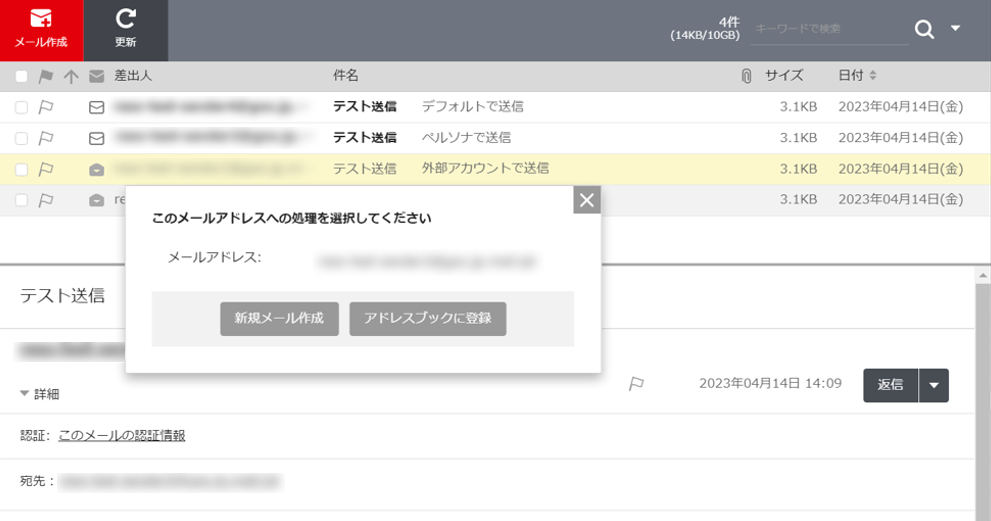Image resolution: width=991 pixels, height=521 pixels.
Task: Click the 返信 reply button
Action: pyautogui.click(x=890, y=385)
